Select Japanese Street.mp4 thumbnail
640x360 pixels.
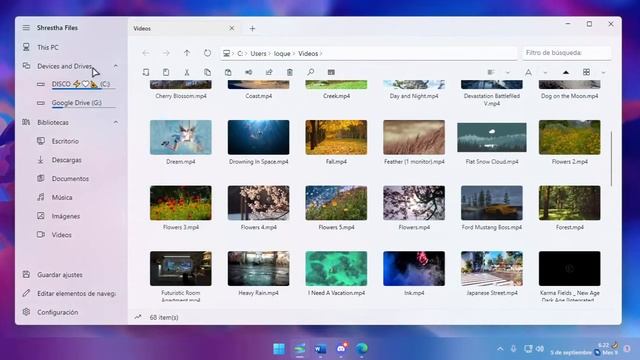pos(492,269)
